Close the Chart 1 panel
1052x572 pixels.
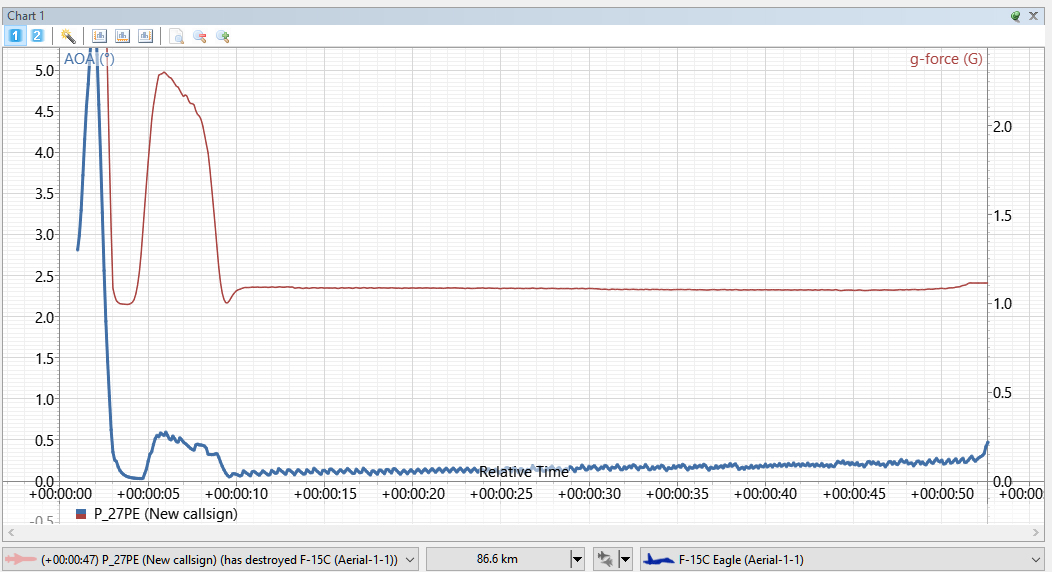[x=1034, y=16]
